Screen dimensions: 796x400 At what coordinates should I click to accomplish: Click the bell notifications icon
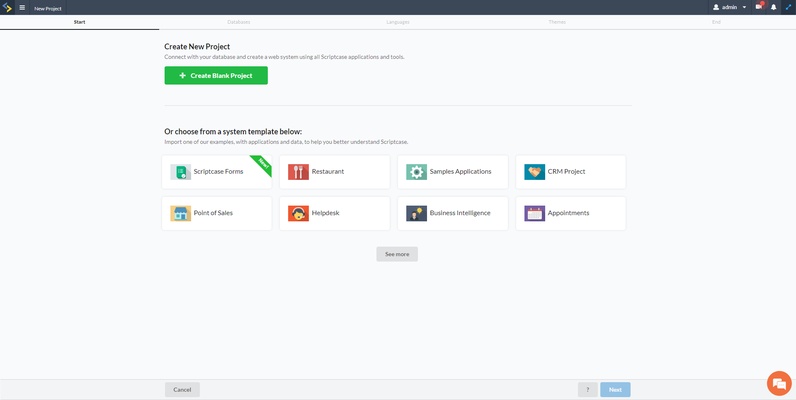774,7
